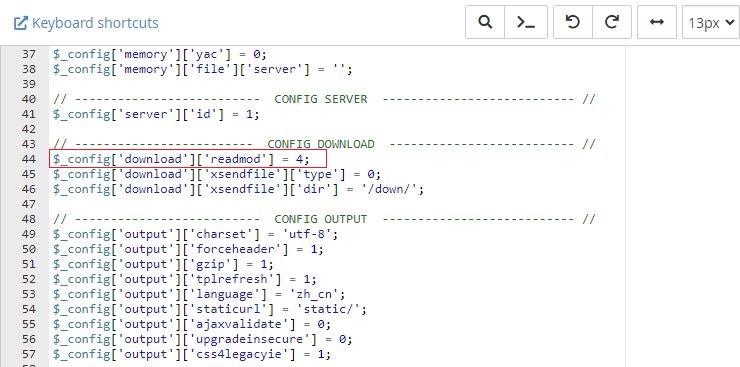Click the output gzip line

(x=163, y=264)
